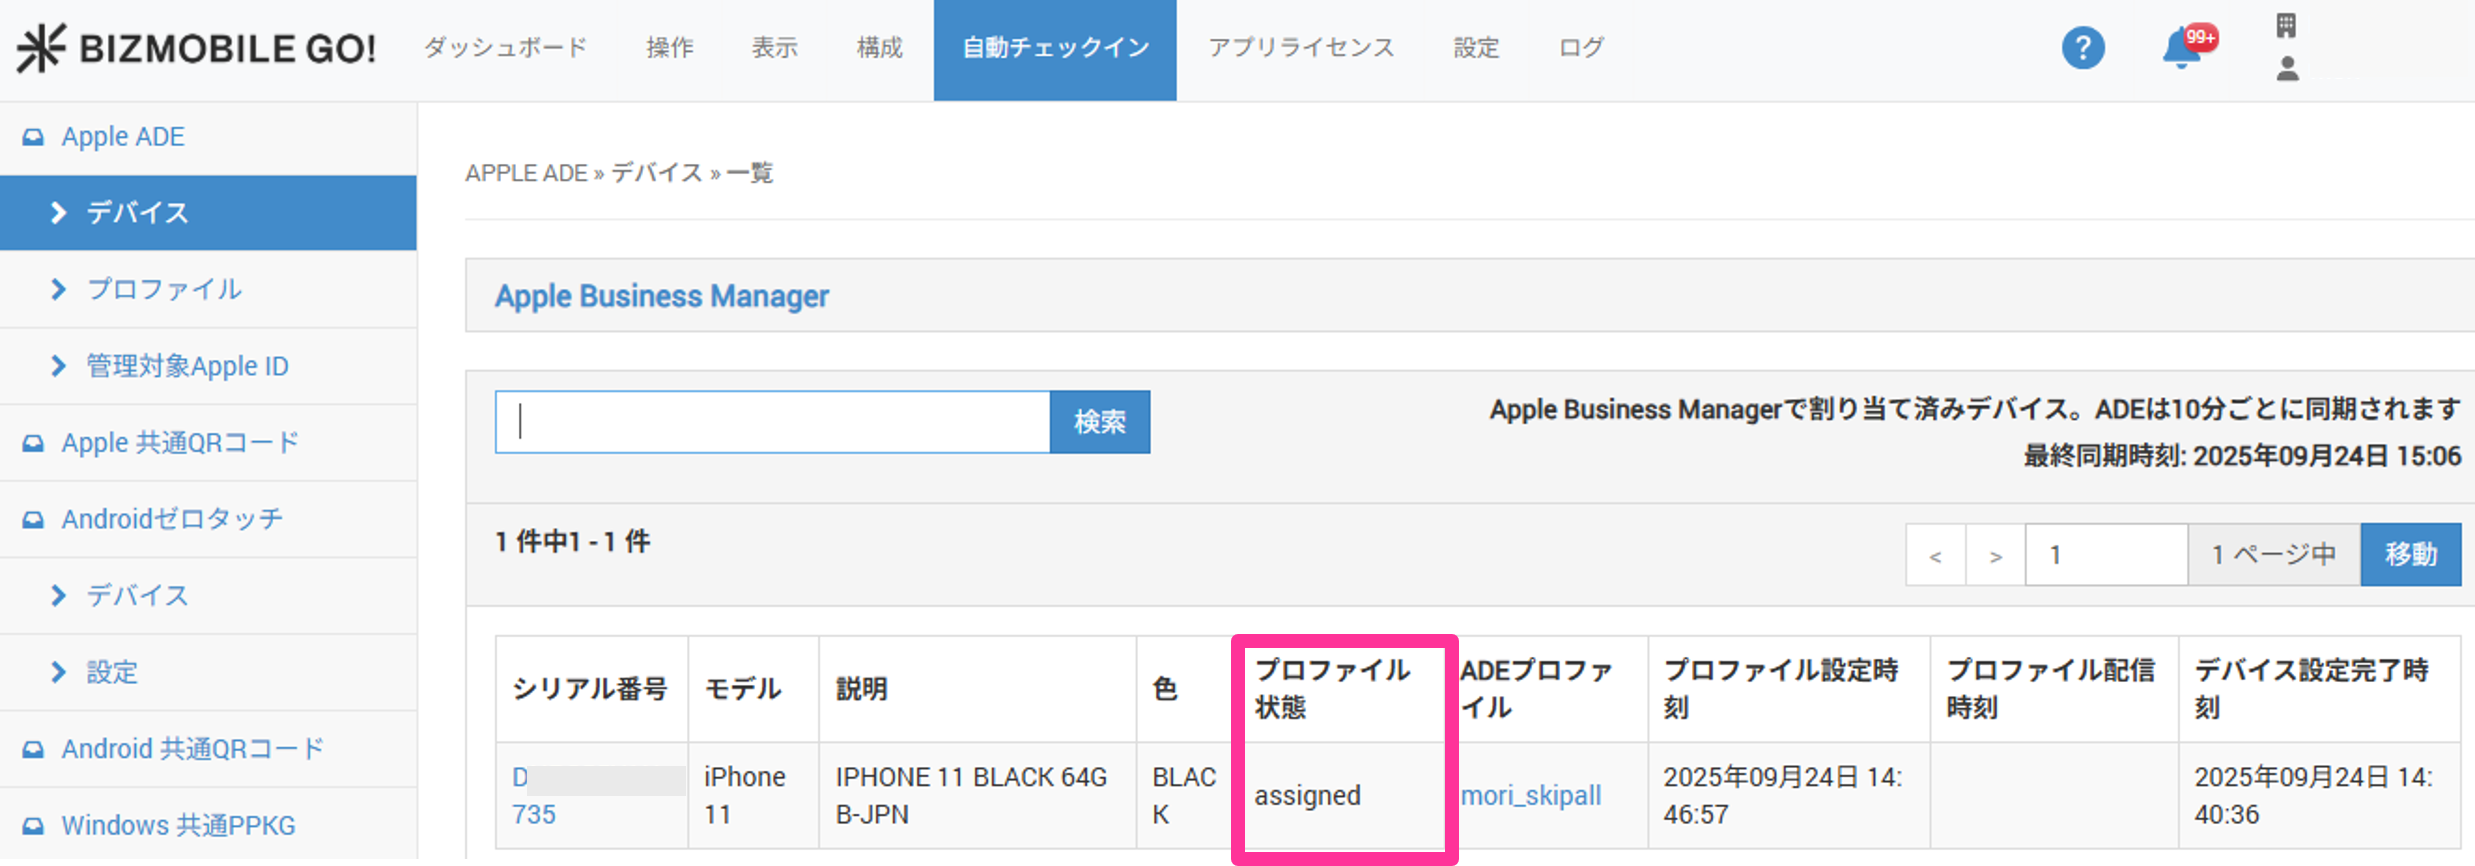Image resolution: width=2475 pixels, height=866 pixels.
Task: Click the building organization icon
Action: (x=2286, y=25)
